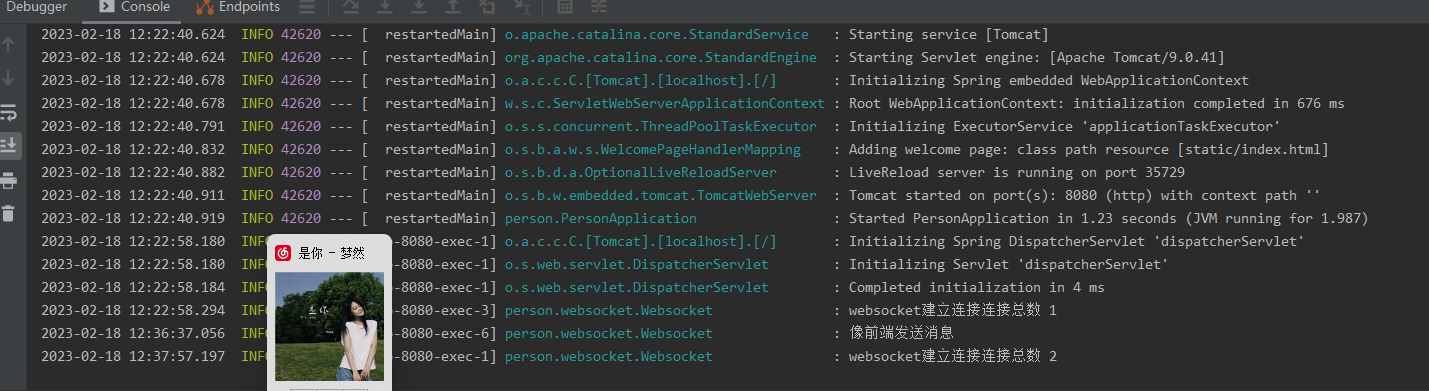Switch to the Endpoints tab

click(x=238, y=7)
